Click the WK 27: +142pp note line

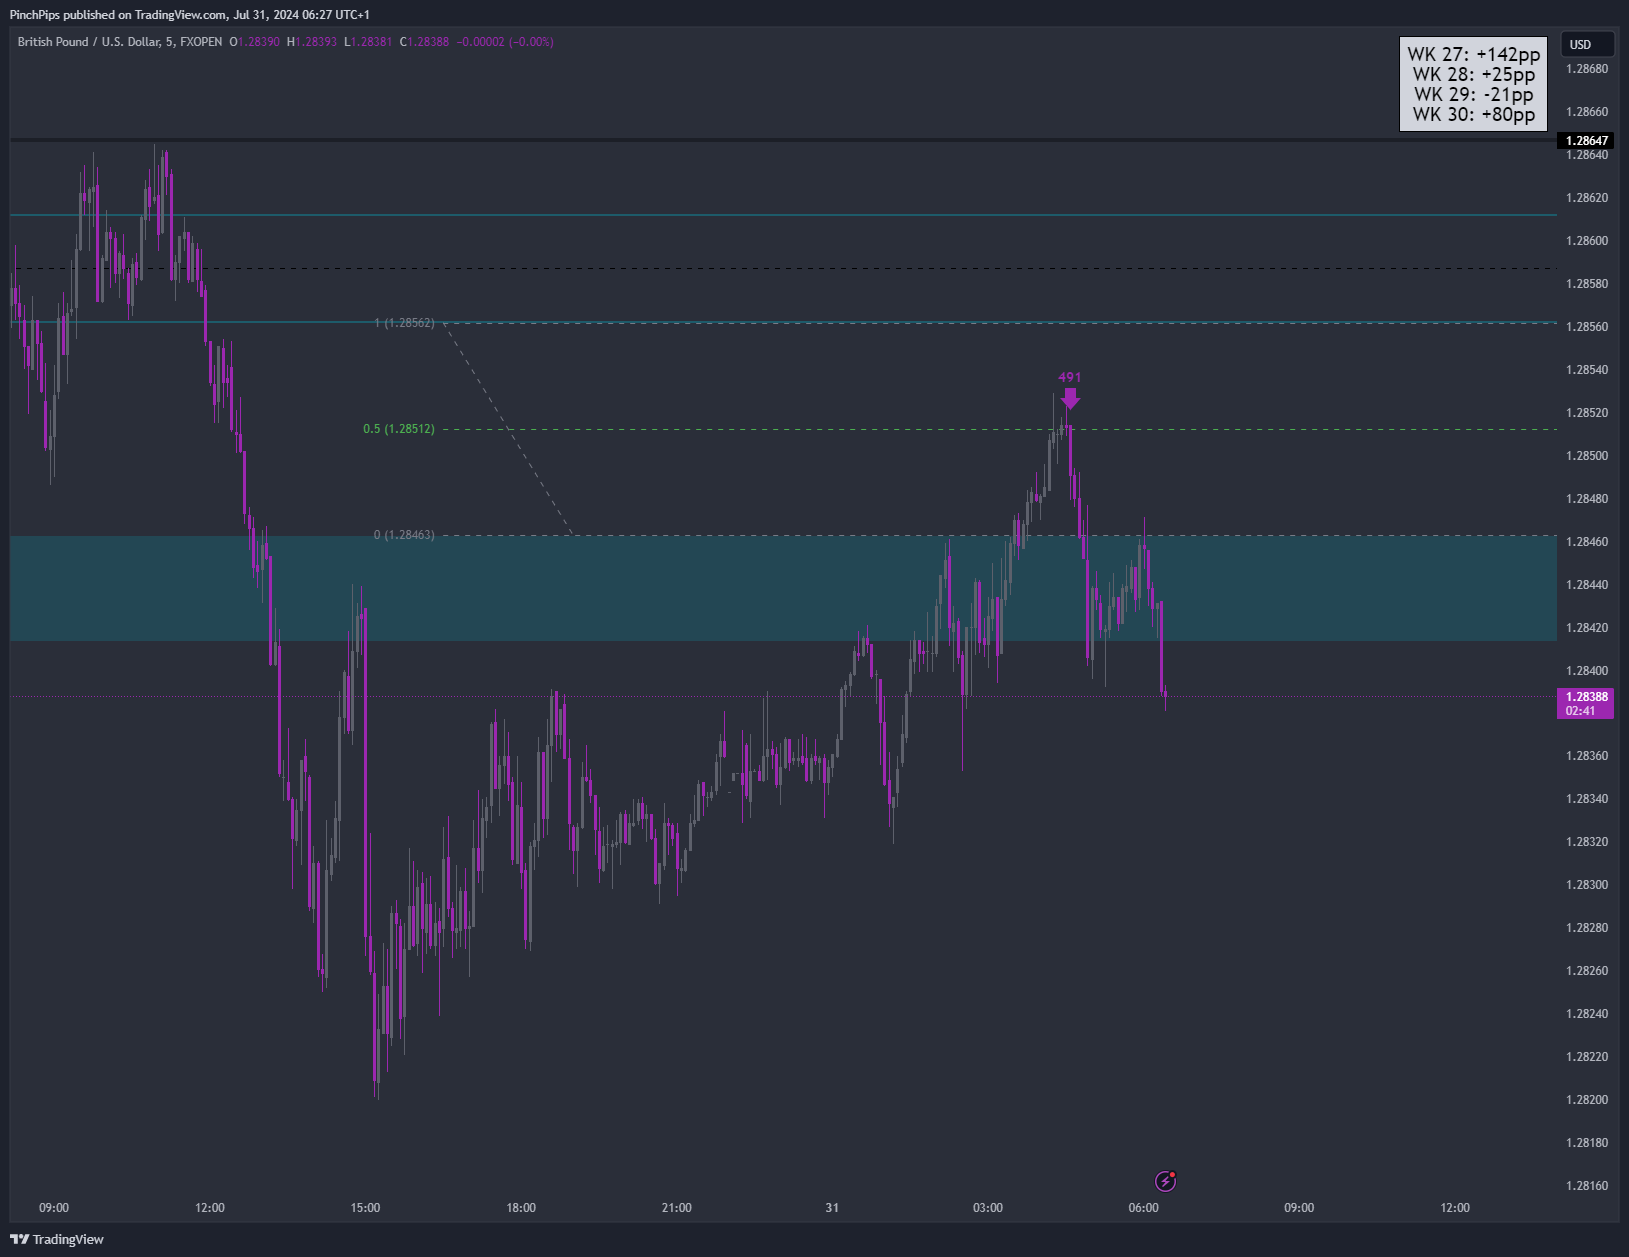point(1473,55)
